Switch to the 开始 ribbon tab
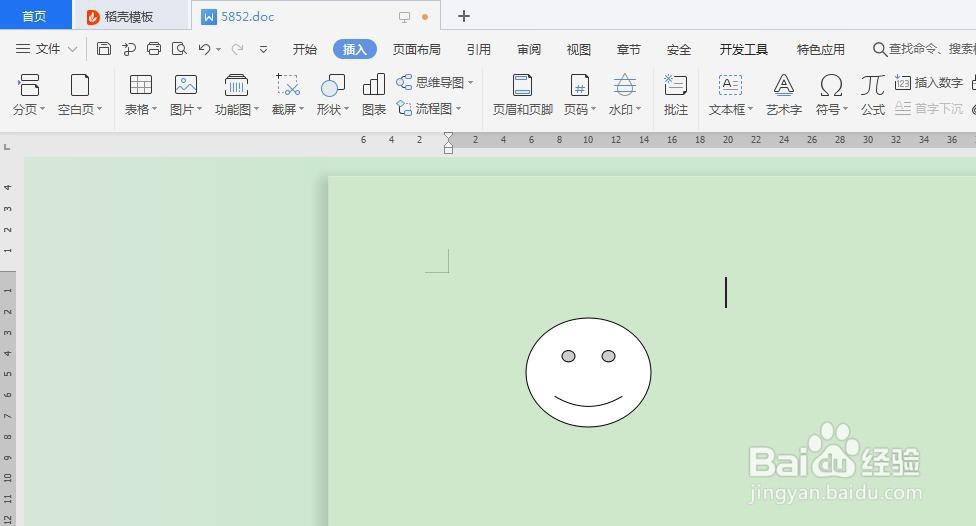The height and width of the screenshot is (526, 976). click(x=304, y=49)
